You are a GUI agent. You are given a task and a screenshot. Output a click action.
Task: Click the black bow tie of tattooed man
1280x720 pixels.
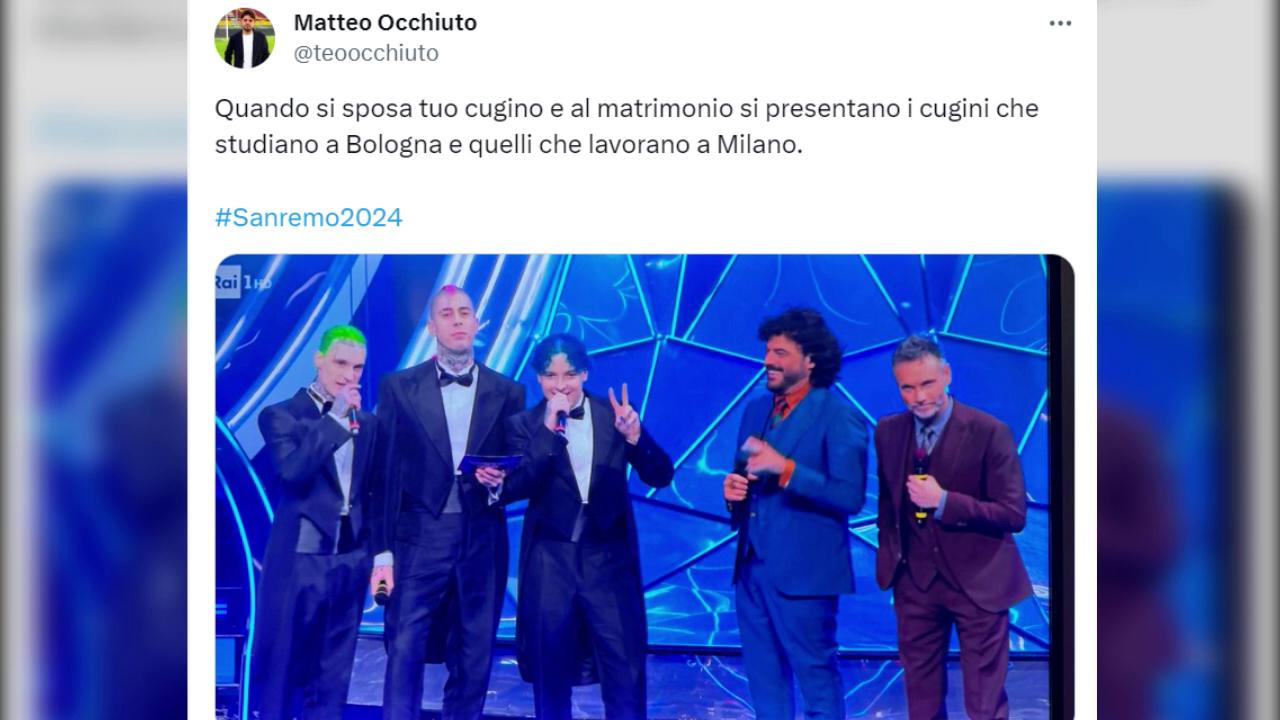pyautogui.click(x=456, y=377)
